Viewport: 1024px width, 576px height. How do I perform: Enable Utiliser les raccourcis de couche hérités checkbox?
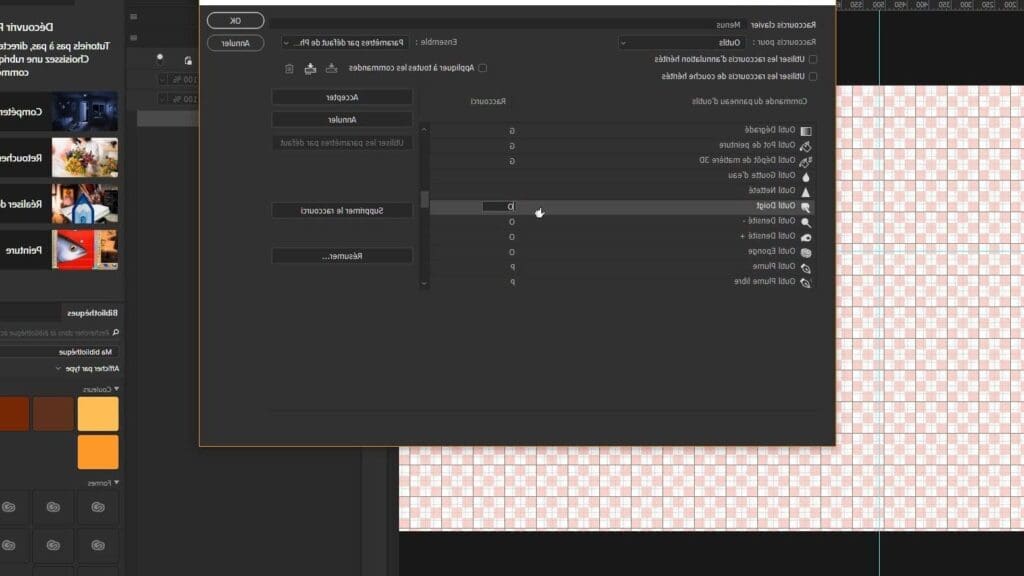click(x=813, y=76)
